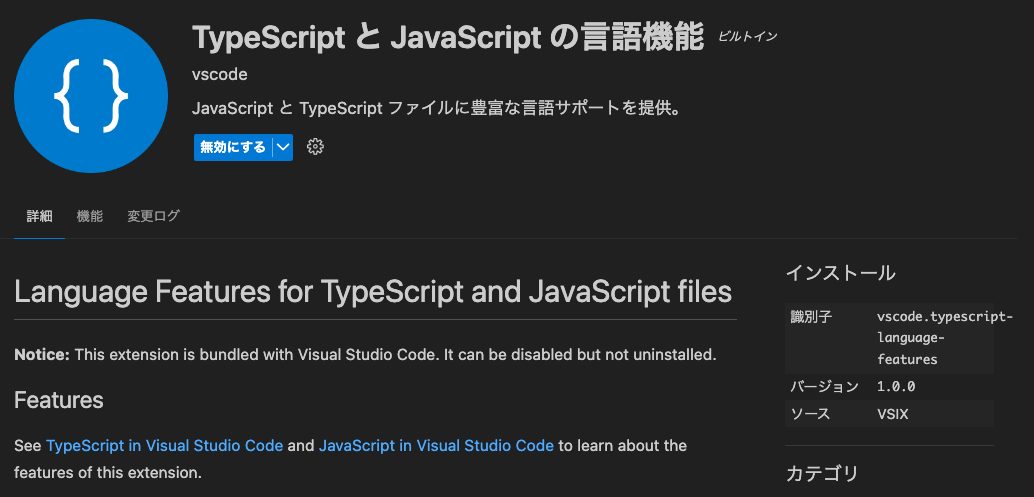Click the Language Features for TypeScript heading
This screenshot has width=1034, height=497.
click(x=373, y=293)
